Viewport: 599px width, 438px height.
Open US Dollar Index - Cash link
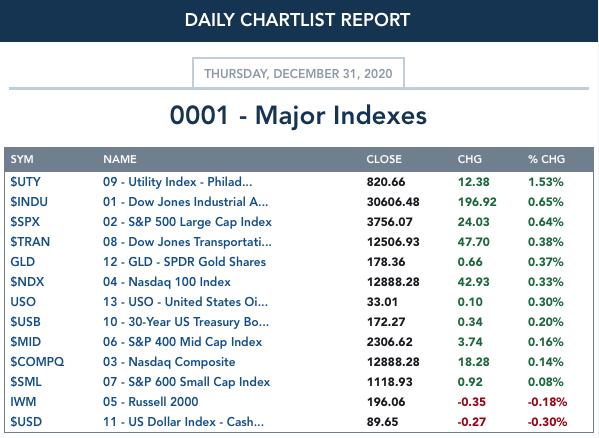(x=183, y=422)
